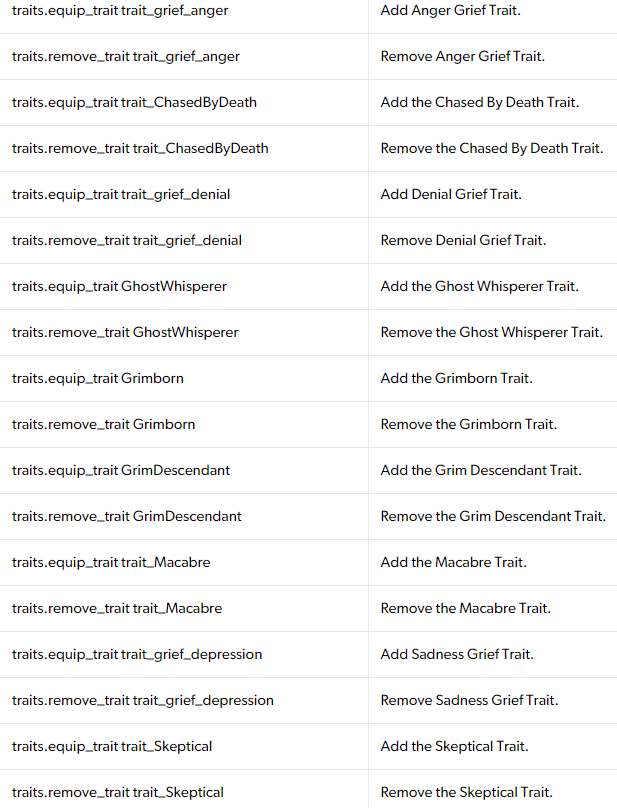617x808 pixels.
Task: Select the 'Remove Anger Grief Trait.' description
Action: pyautogui.click(x=462, y=57)
